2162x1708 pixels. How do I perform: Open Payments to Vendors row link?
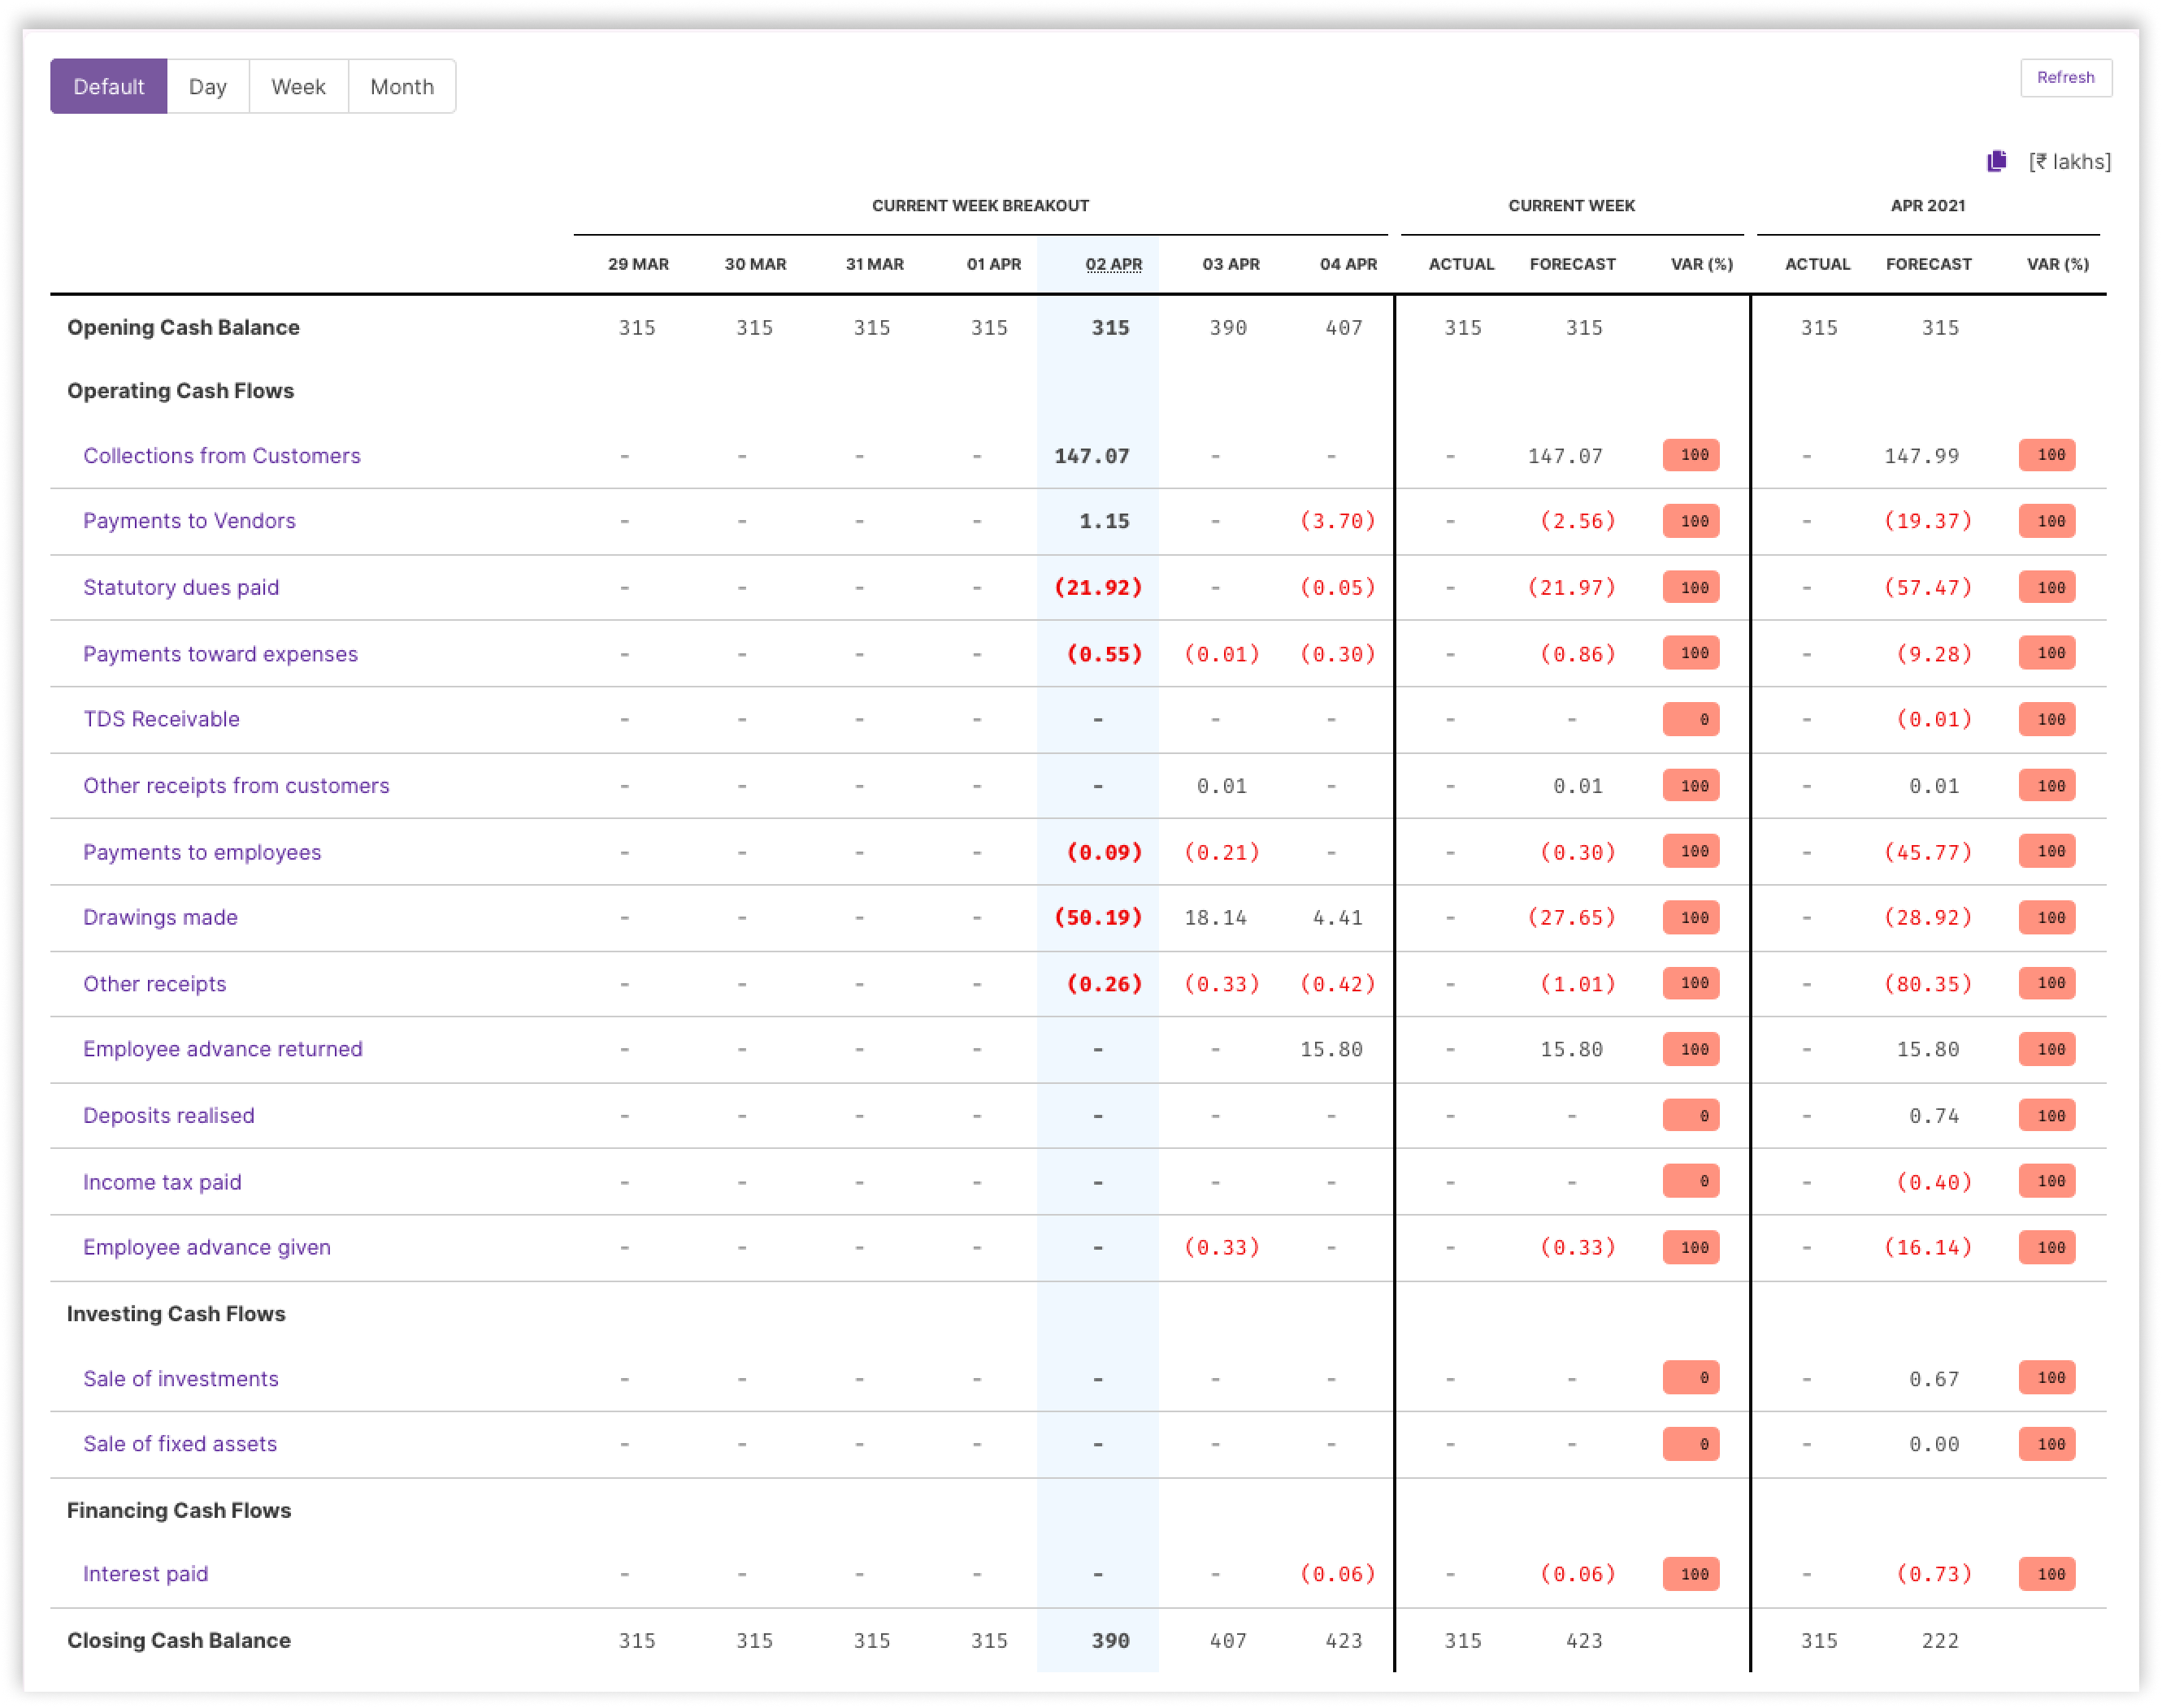point(189,521)
